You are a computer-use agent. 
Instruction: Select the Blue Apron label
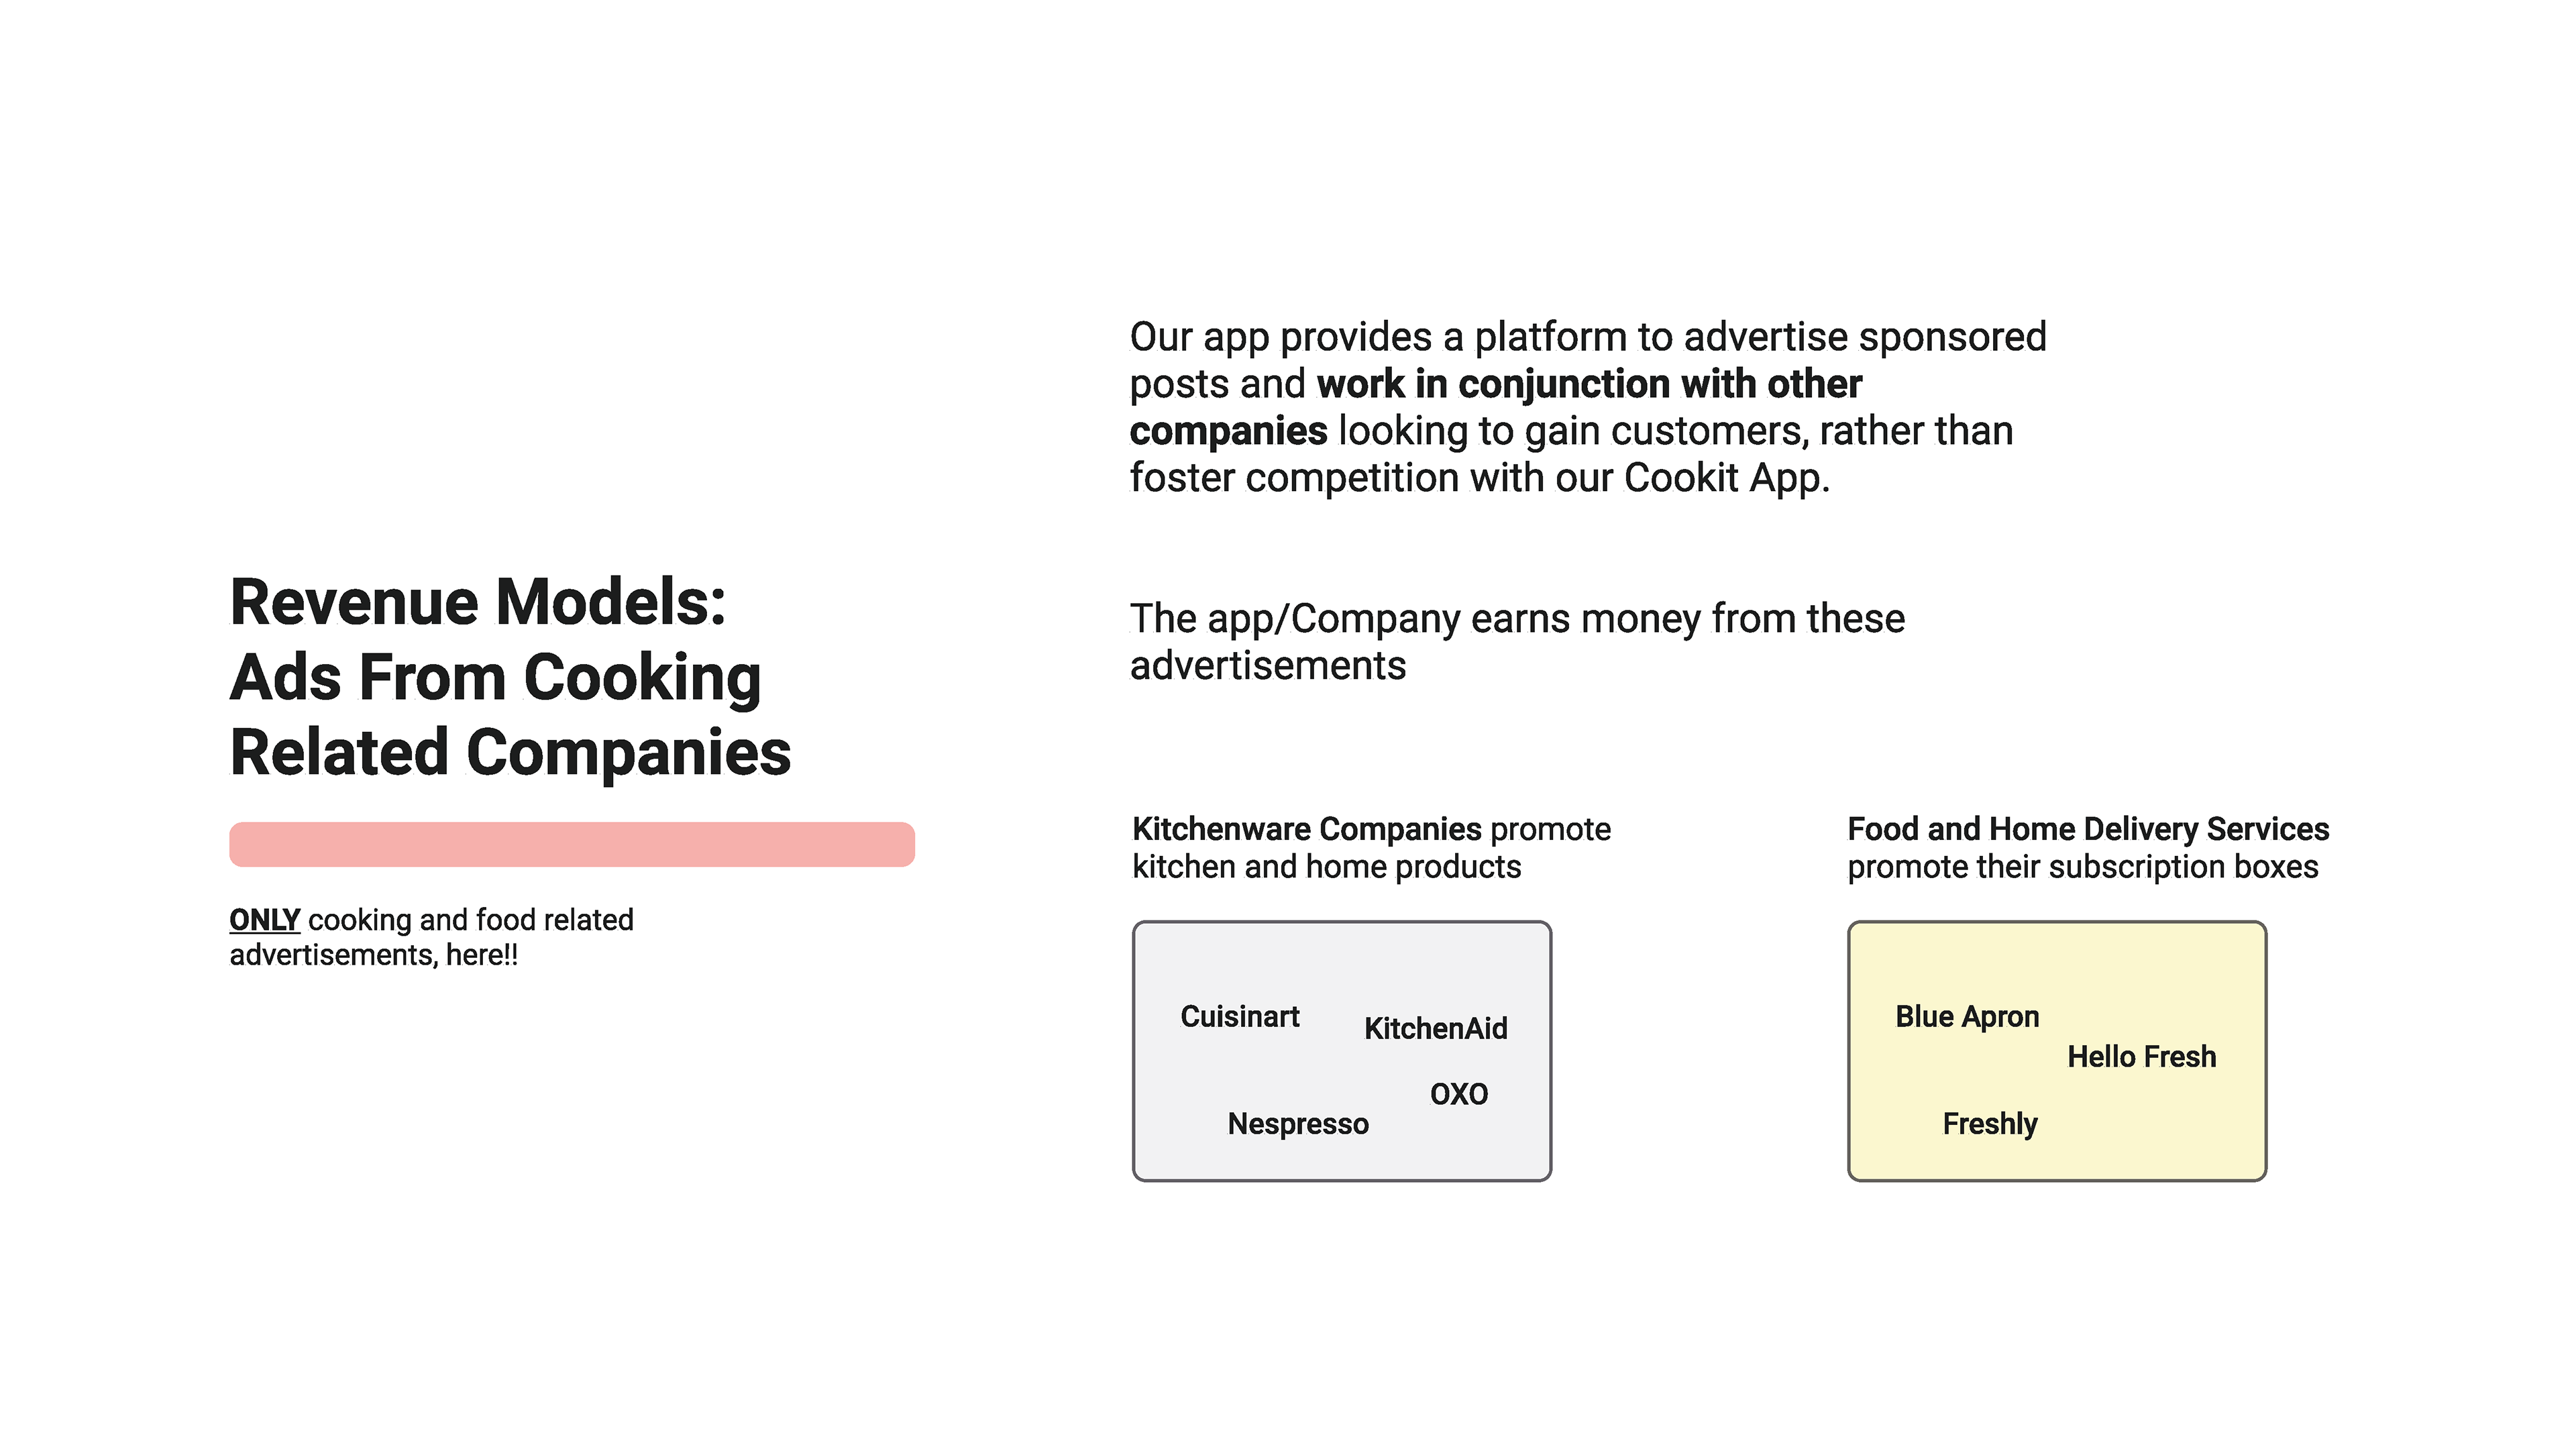(1967, 1017)
